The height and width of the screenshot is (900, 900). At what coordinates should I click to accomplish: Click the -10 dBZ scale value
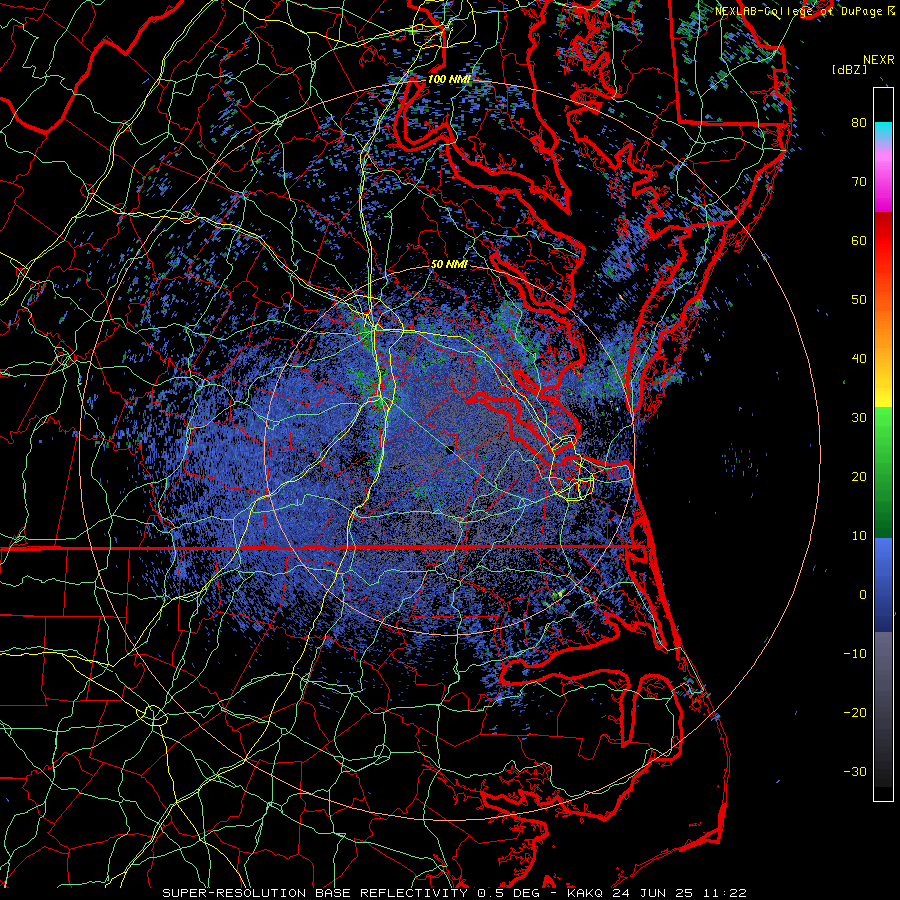coord(855,654)
